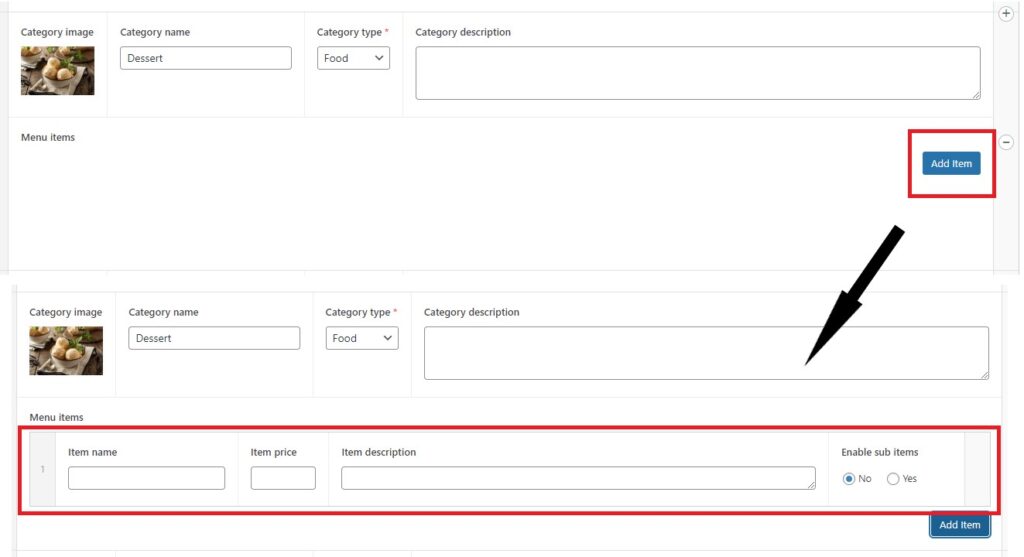Image resolution: width=1024 pixels, height=557 pixels.
Task: Click the dessert category image in the upper panel
Action: coord(58,71)
